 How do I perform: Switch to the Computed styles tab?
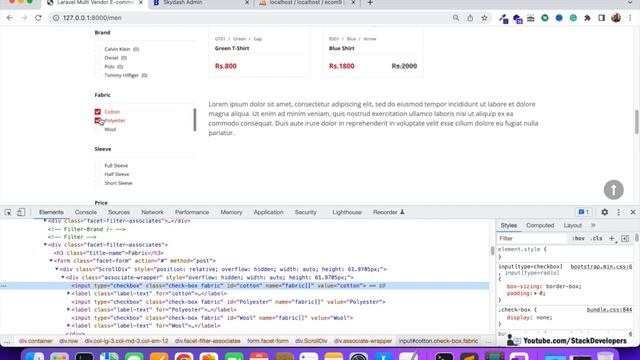tap(540, 225)
